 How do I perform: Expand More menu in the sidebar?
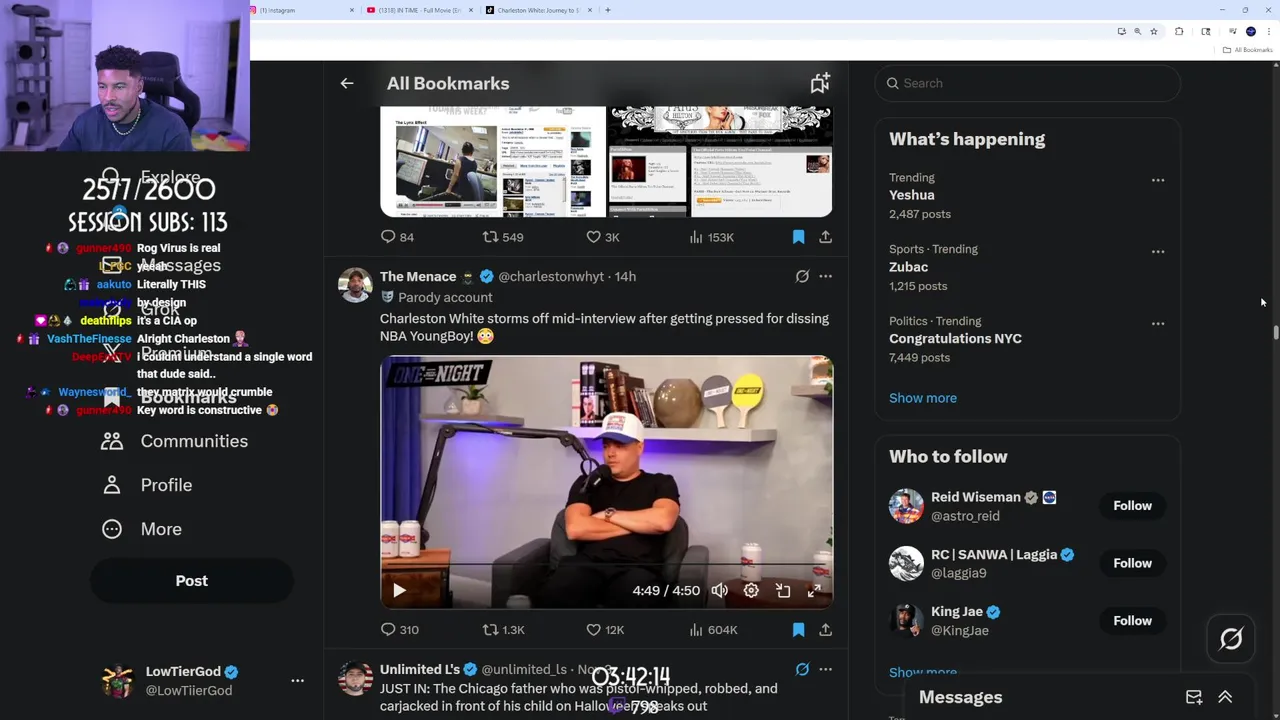[x=141, y=529]
